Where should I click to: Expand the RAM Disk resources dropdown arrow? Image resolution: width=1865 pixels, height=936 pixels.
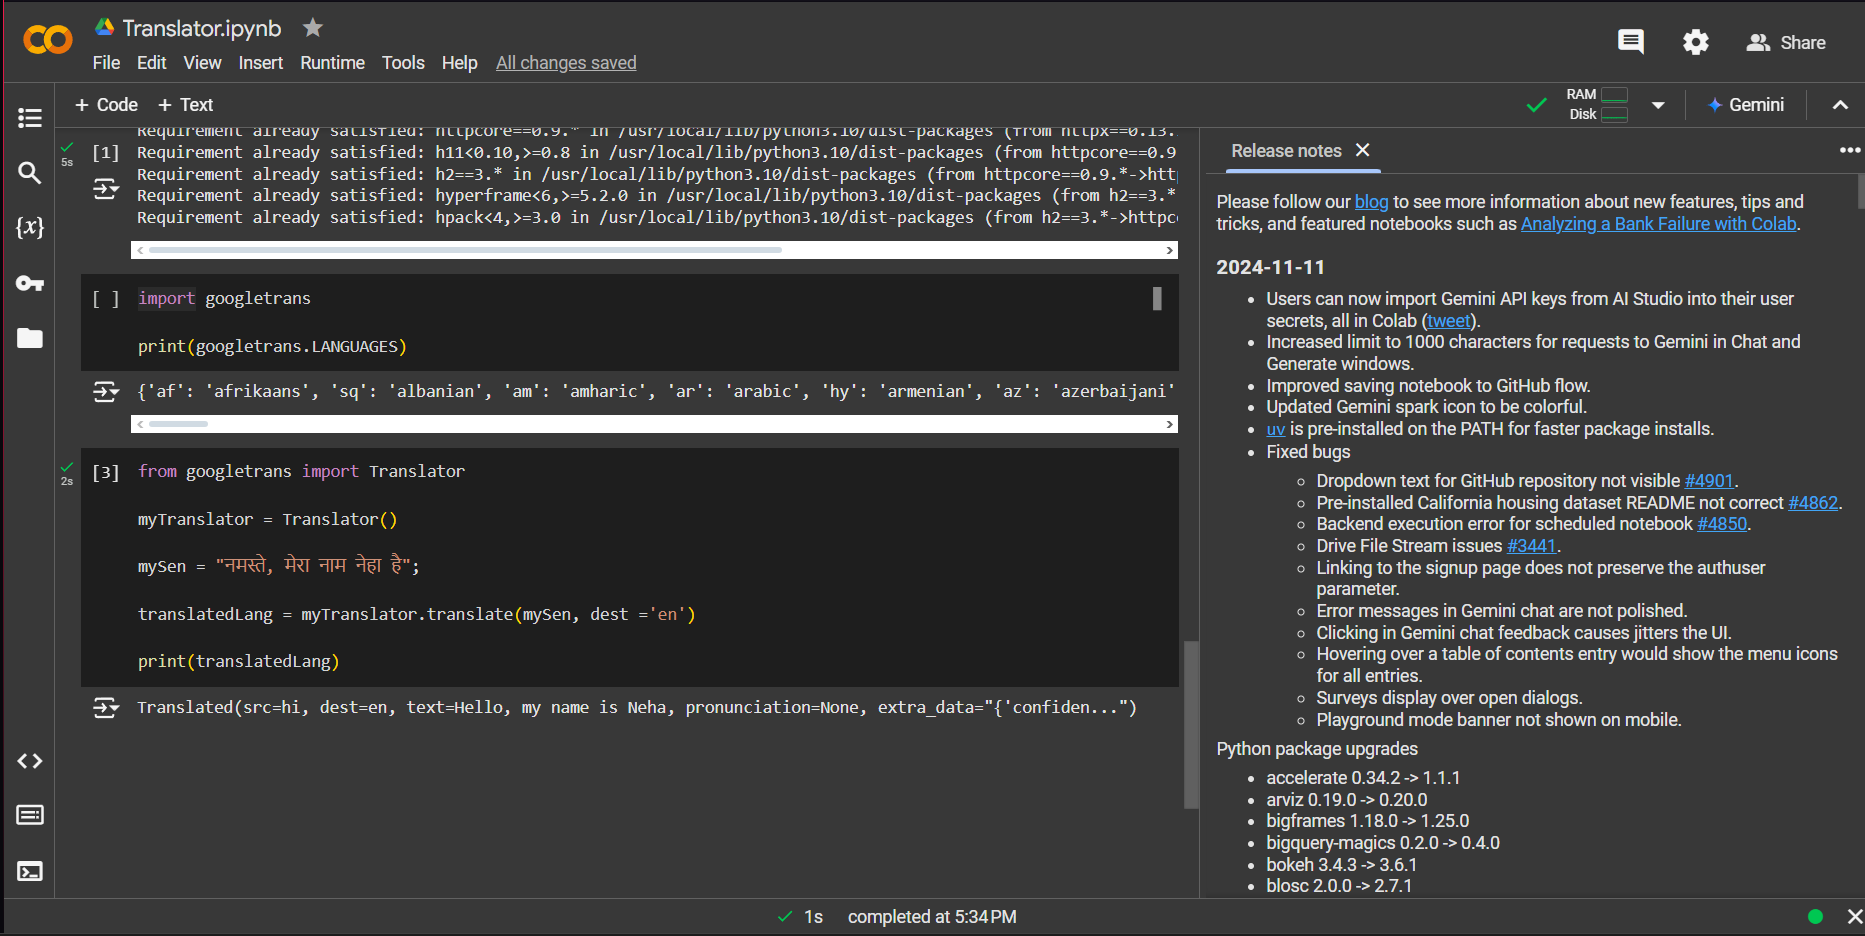[1658, 105]
